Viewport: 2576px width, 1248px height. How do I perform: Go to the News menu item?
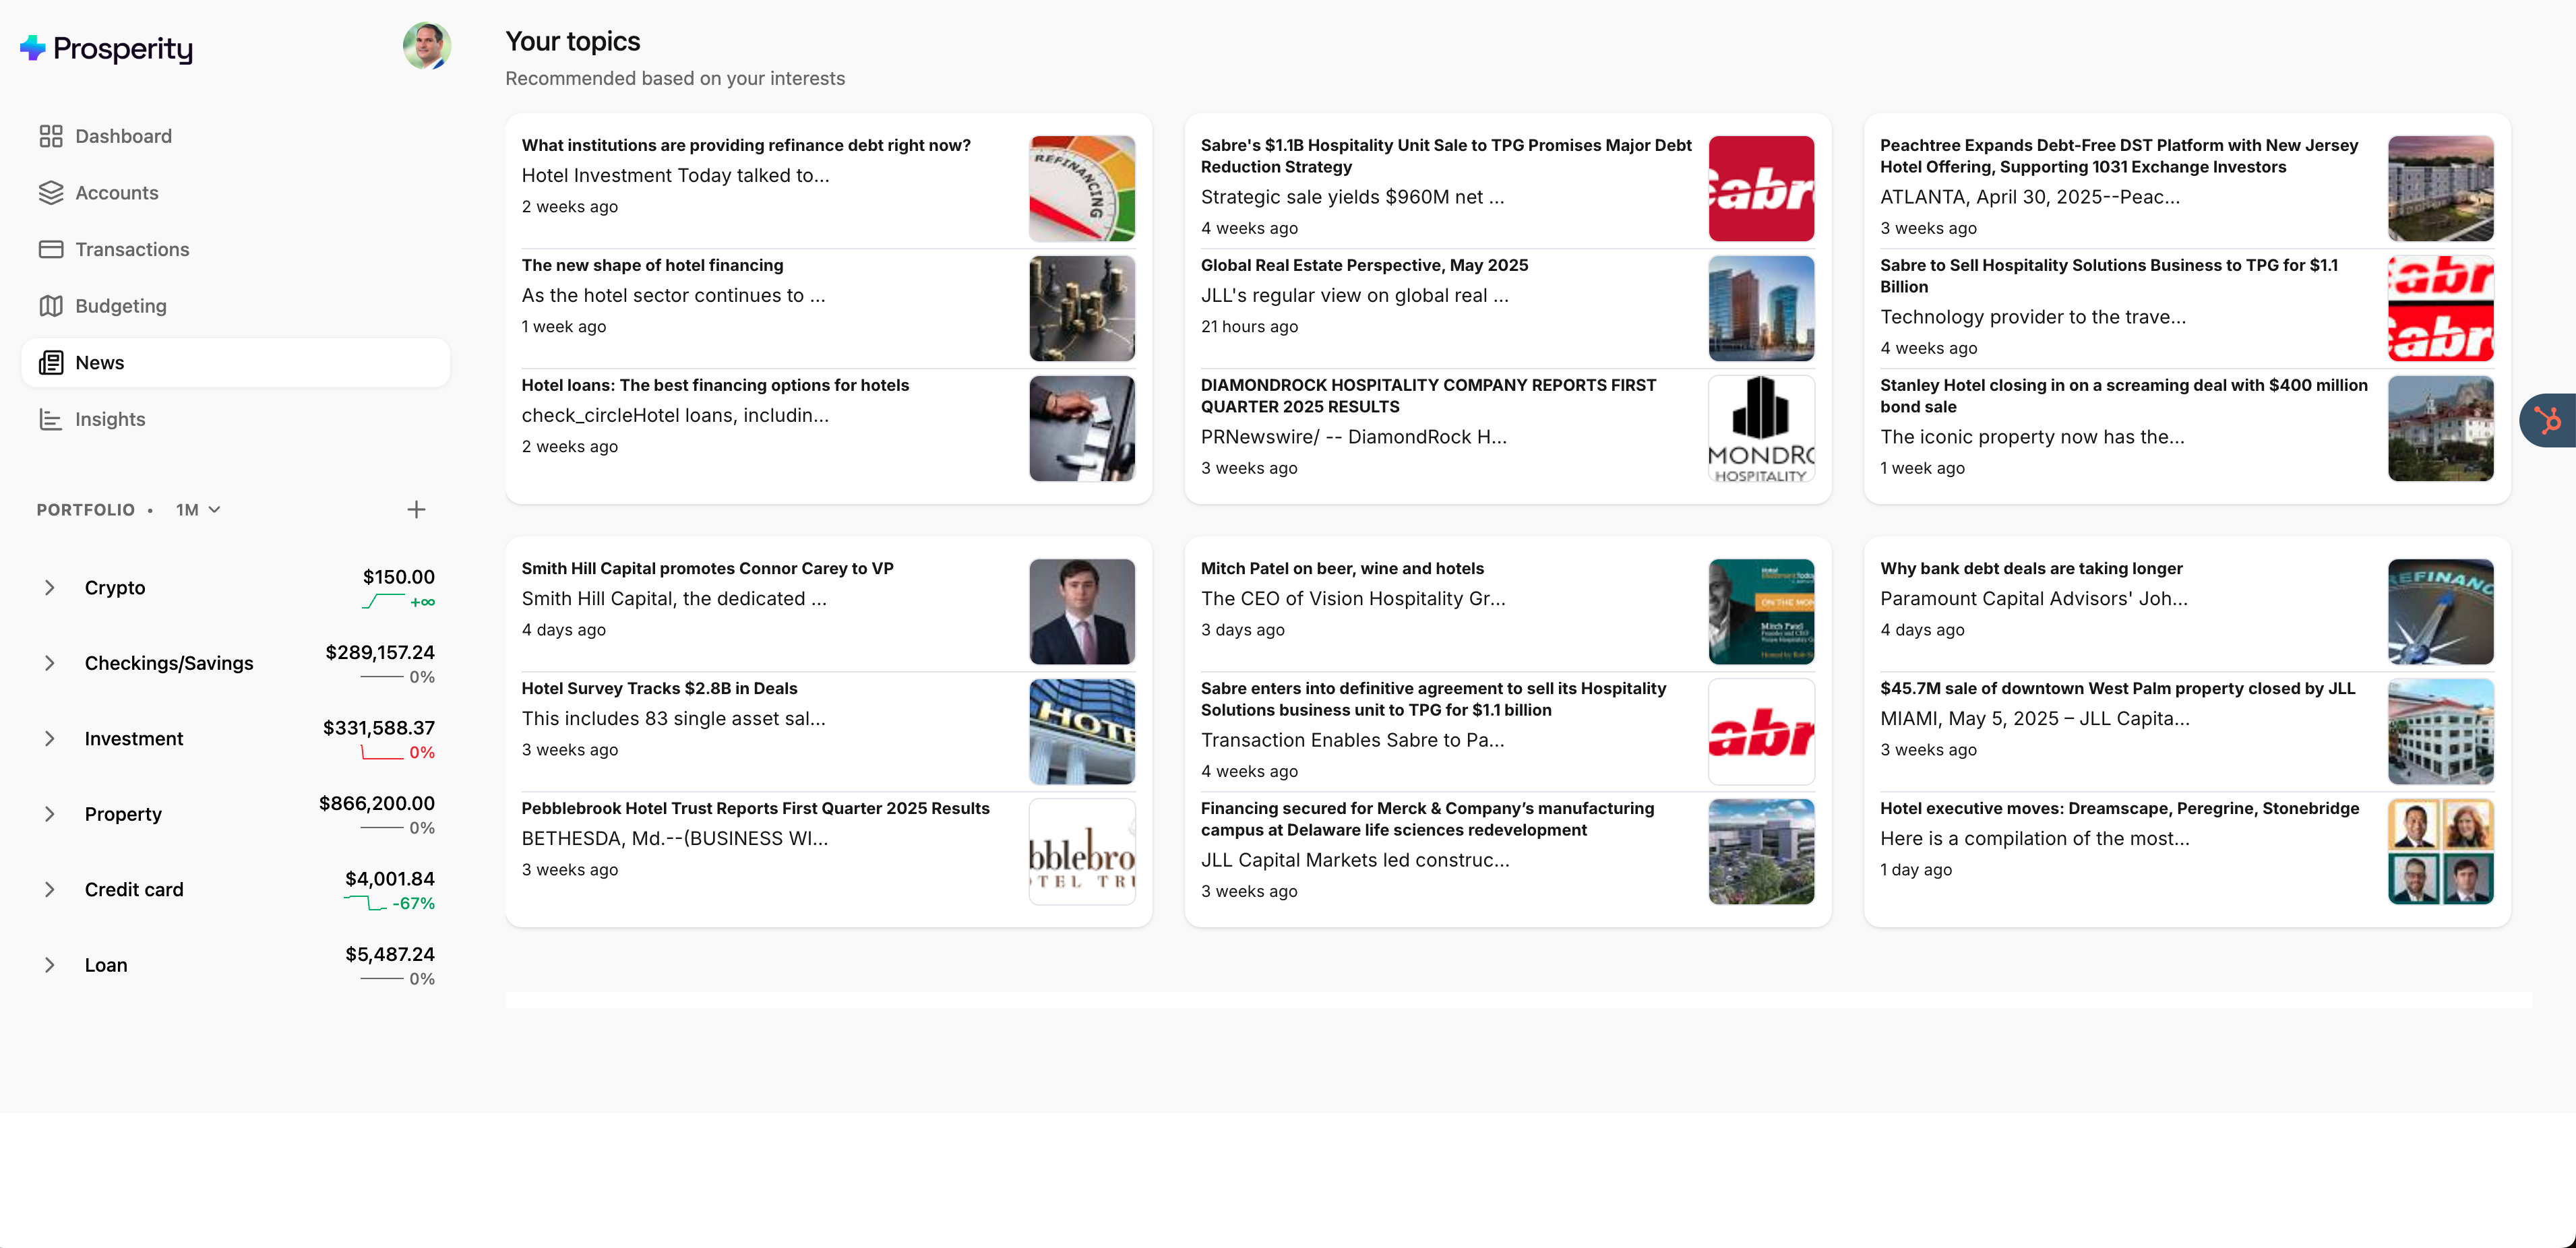[100, 363]
